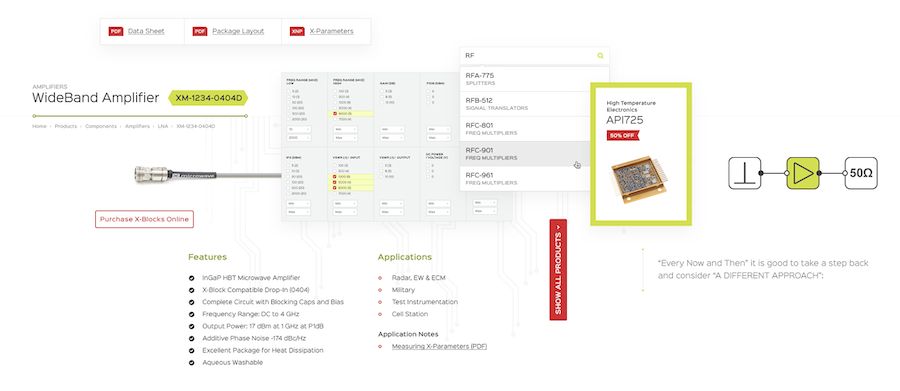900x391 pixels.
Task: Choose RFA-775 Splitters from search suggestions
Action: [525, 79]
